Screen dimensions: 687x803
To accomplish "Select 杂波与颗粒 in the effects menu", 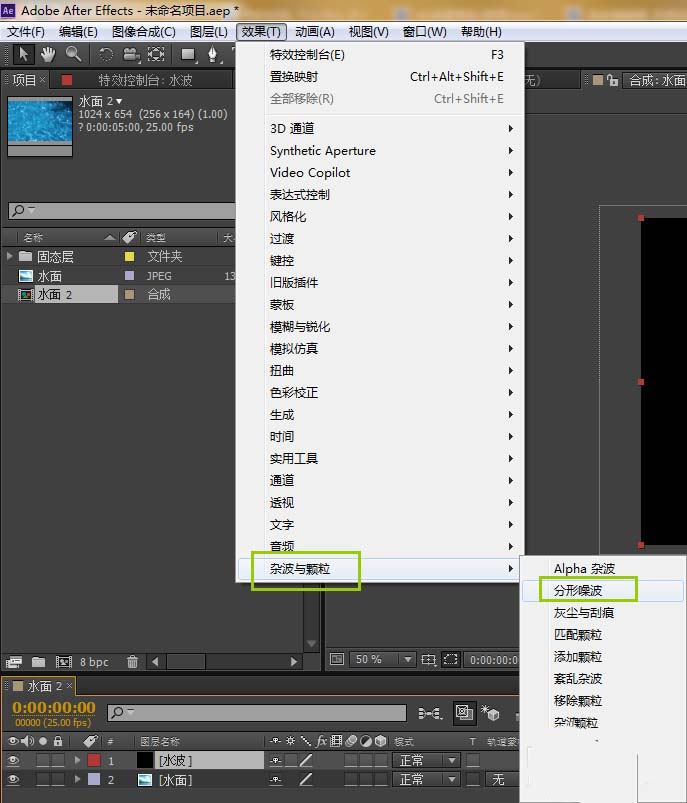I will click(380, 568).
